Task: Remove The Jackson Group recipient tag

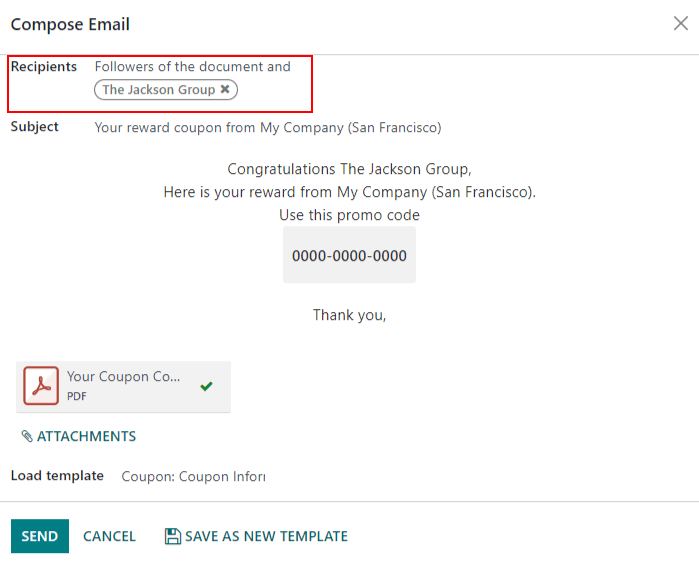Action: [225, 90]
